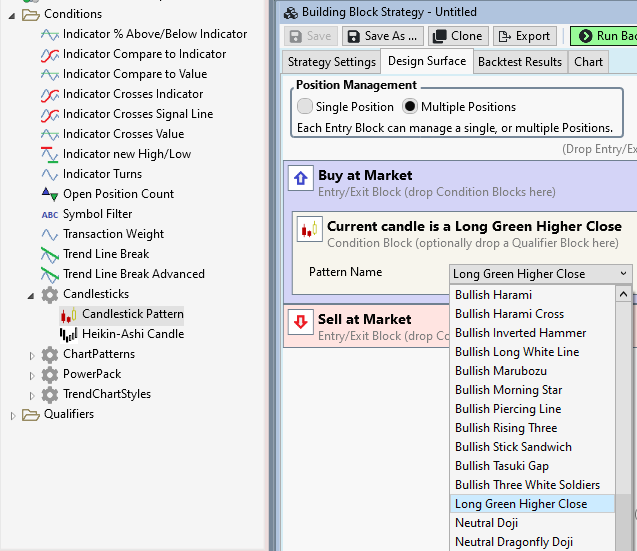Switch to the Backtest Results tab

[519, 62]
